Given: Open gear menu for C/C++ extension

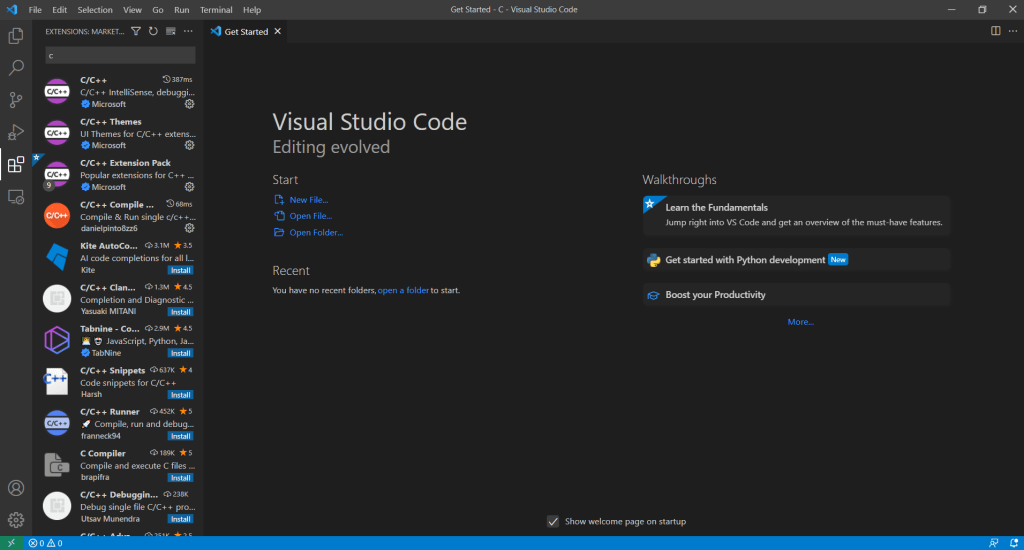Looking at the screenshot, I should pyautogui.click(x=189, y=104).
